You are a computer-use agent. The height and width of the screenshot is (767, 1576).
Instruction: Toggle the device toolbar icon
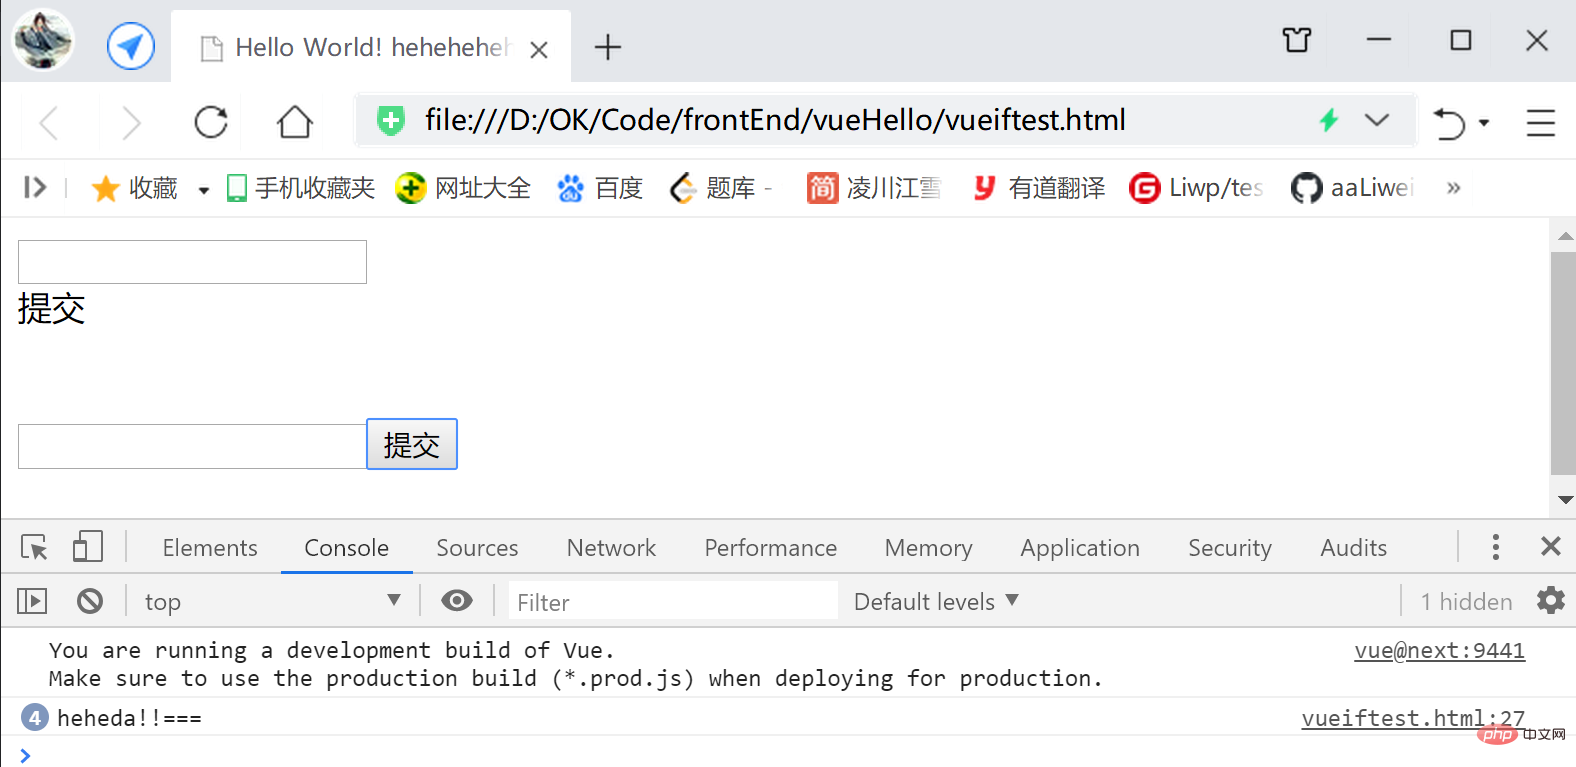(x=87, y=547)
